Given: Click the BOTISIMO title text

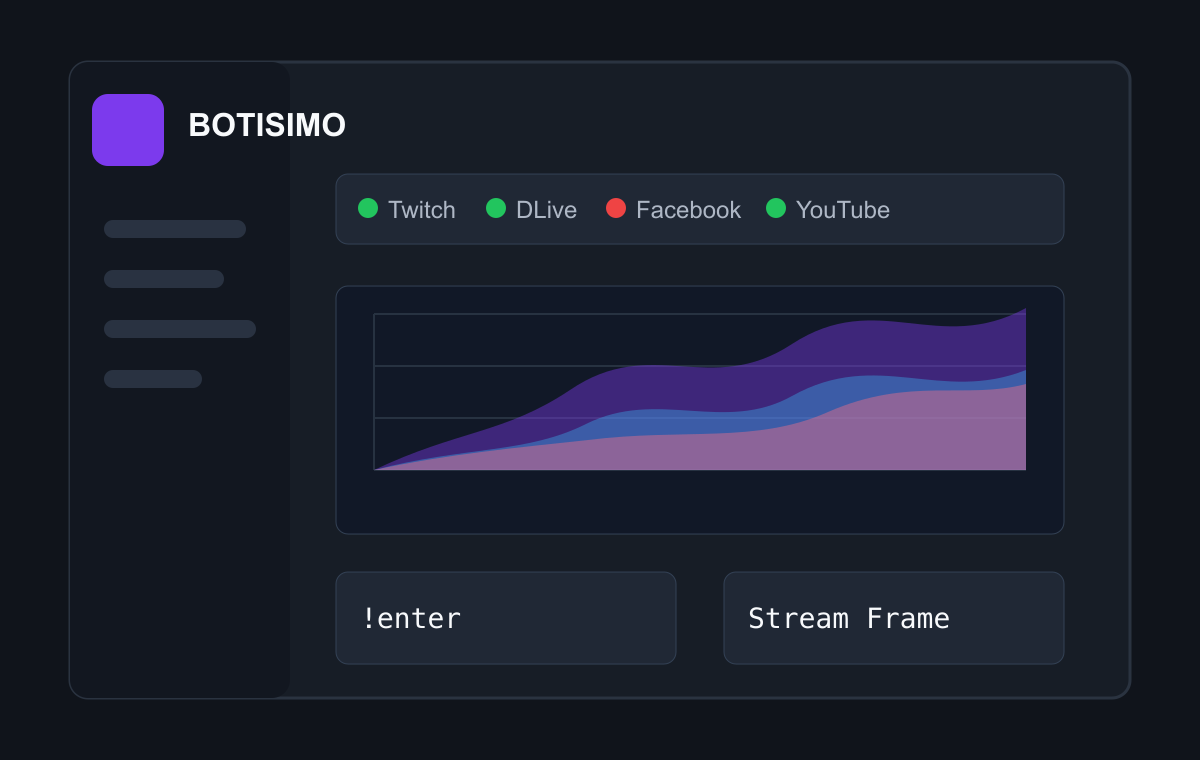Looking at the screenshot, I should tap(267, 126).
